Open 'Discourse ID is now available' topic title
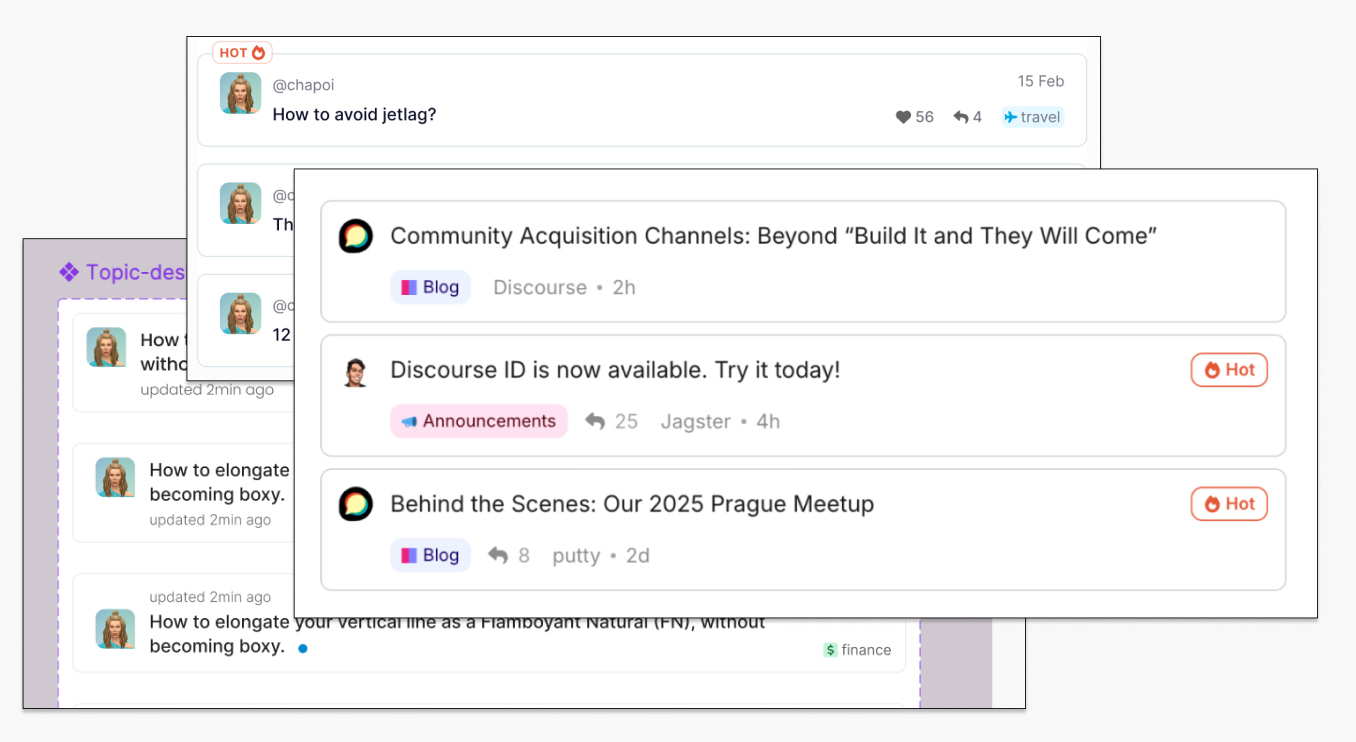 point(615,370)
